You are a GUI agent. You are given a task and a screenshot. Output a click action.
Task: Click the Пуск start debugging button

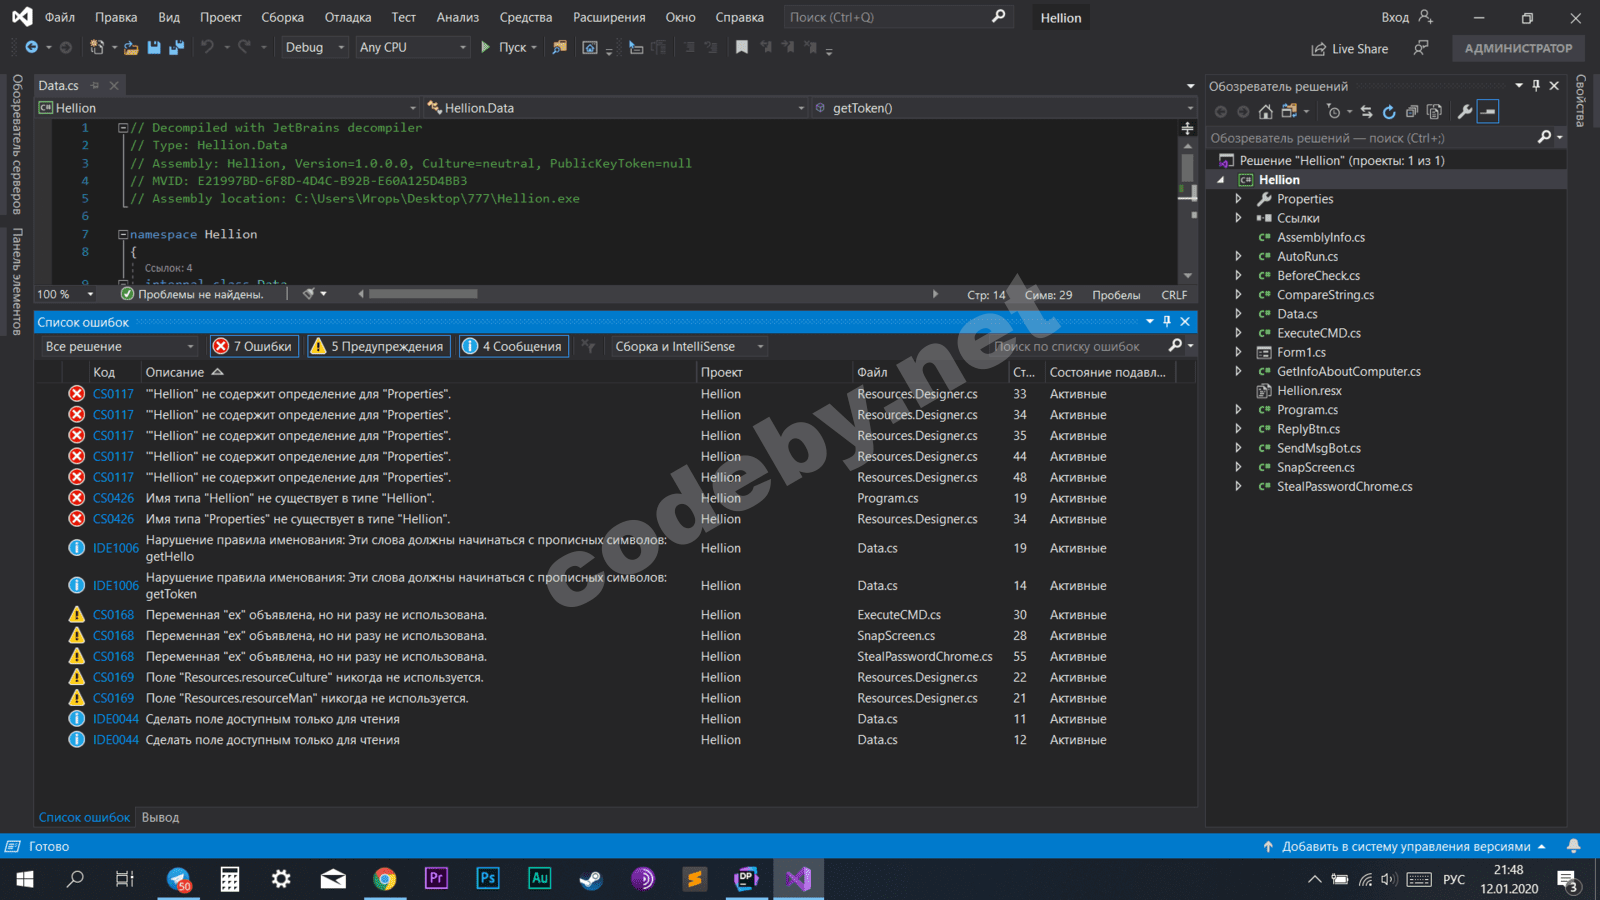[x=508, y=47]
